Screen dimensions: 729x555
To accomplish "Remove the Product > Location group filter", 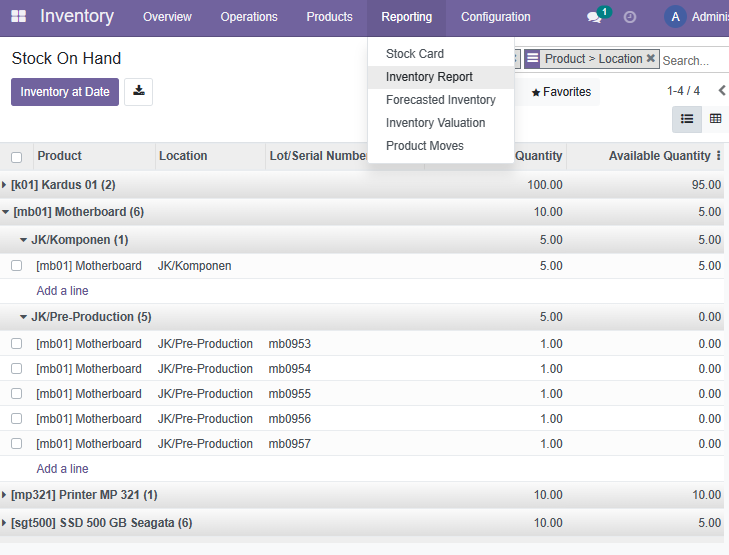I will tap(651, 58).
